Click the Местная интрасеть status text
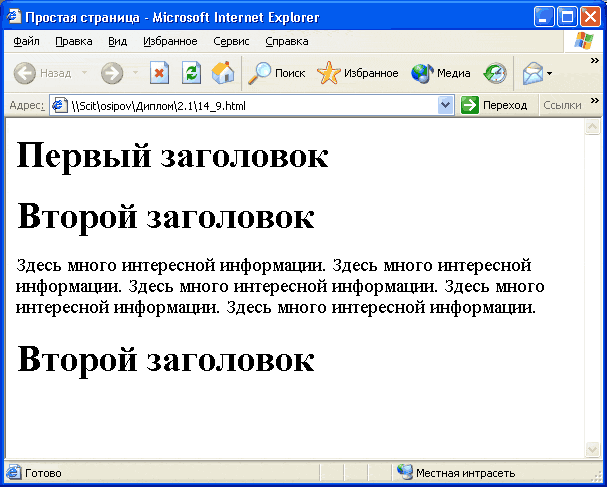The width and height of the screenshot is (607, 487). coord(465,473)
